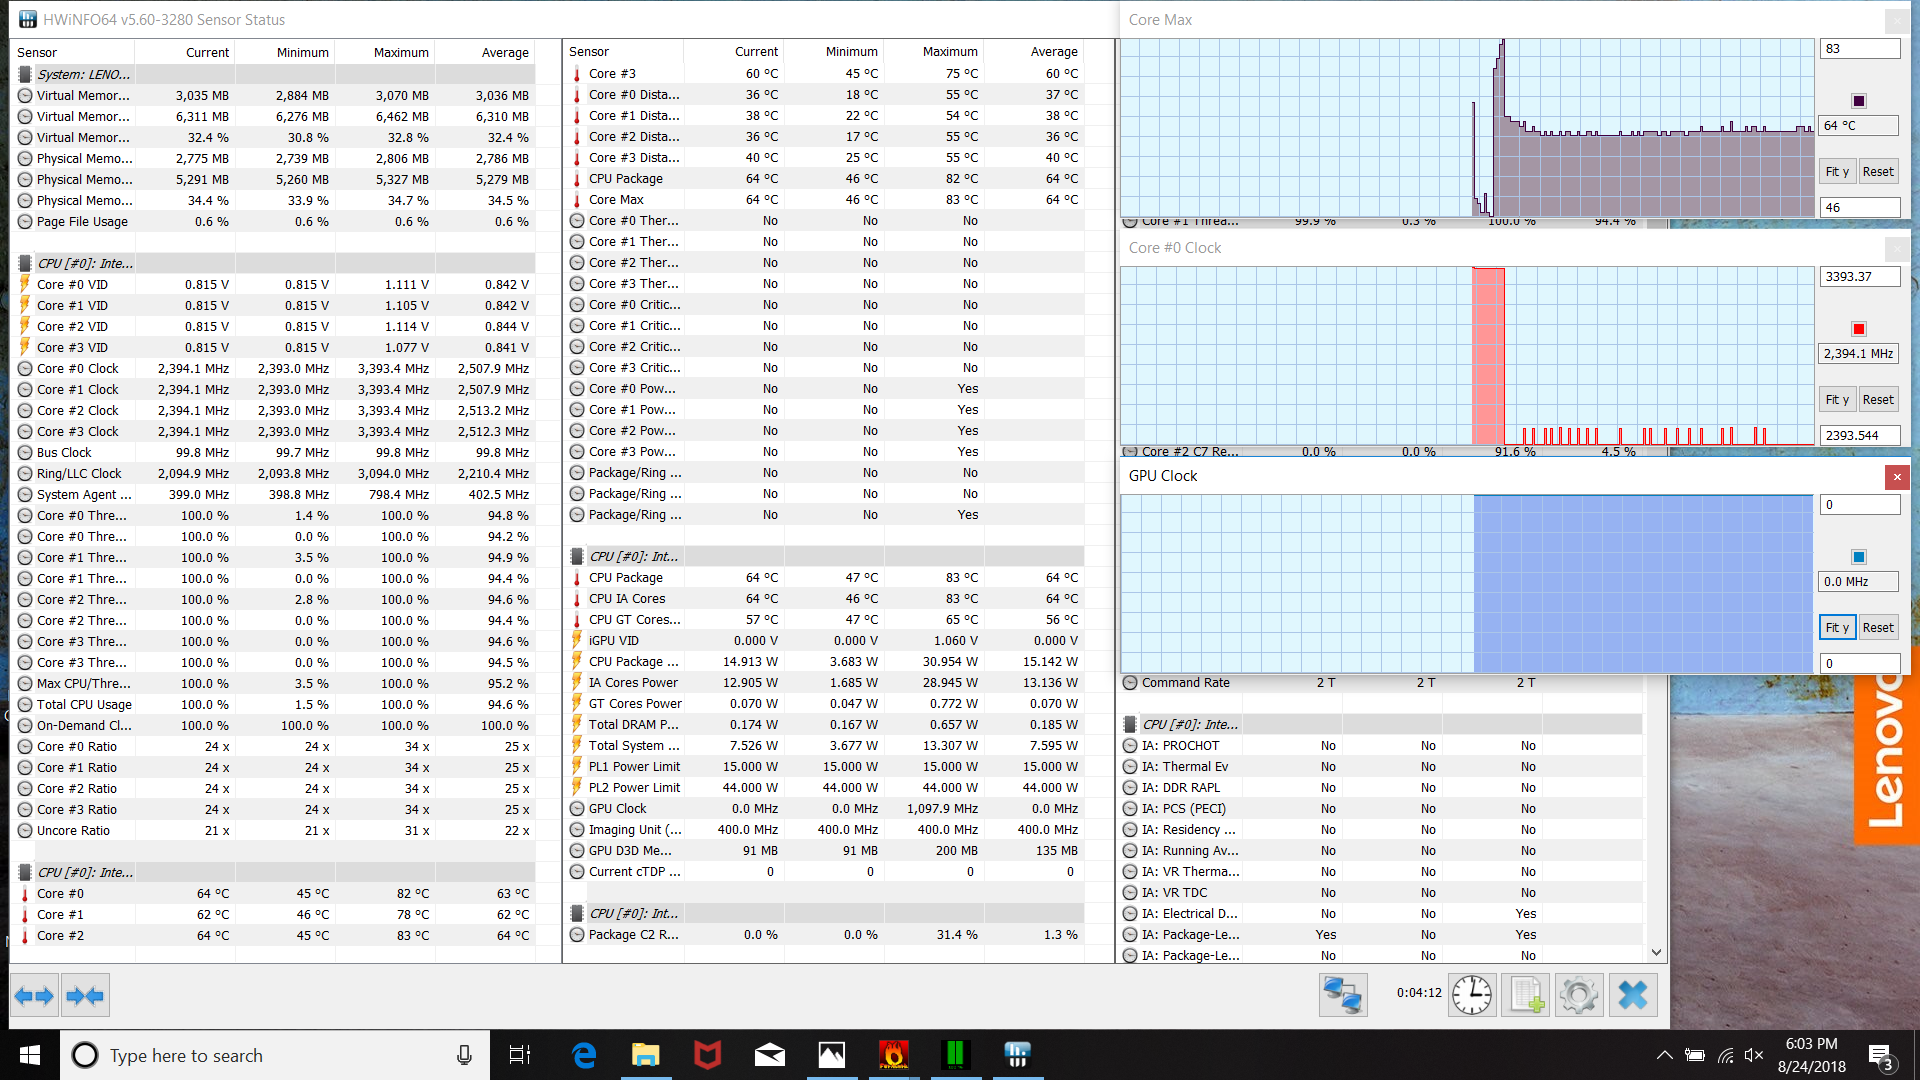
Task: Click the clock reset timer icon
Action: 1472,995
